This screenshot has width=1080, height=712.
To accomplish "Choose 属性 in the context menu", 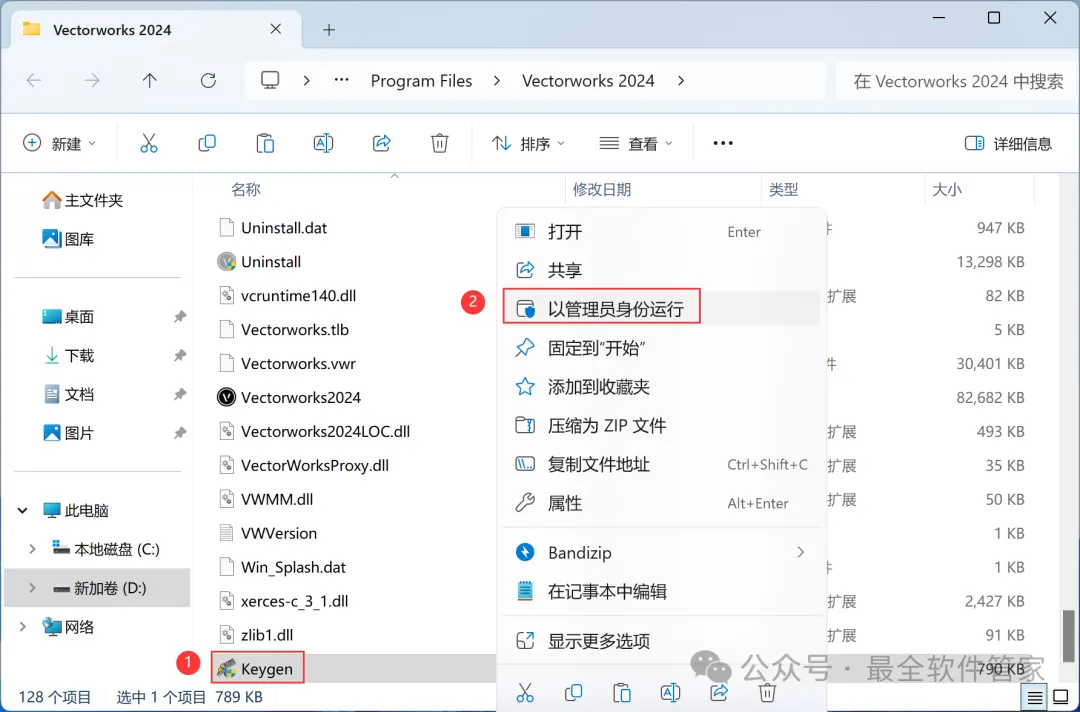I will (661, 503).
